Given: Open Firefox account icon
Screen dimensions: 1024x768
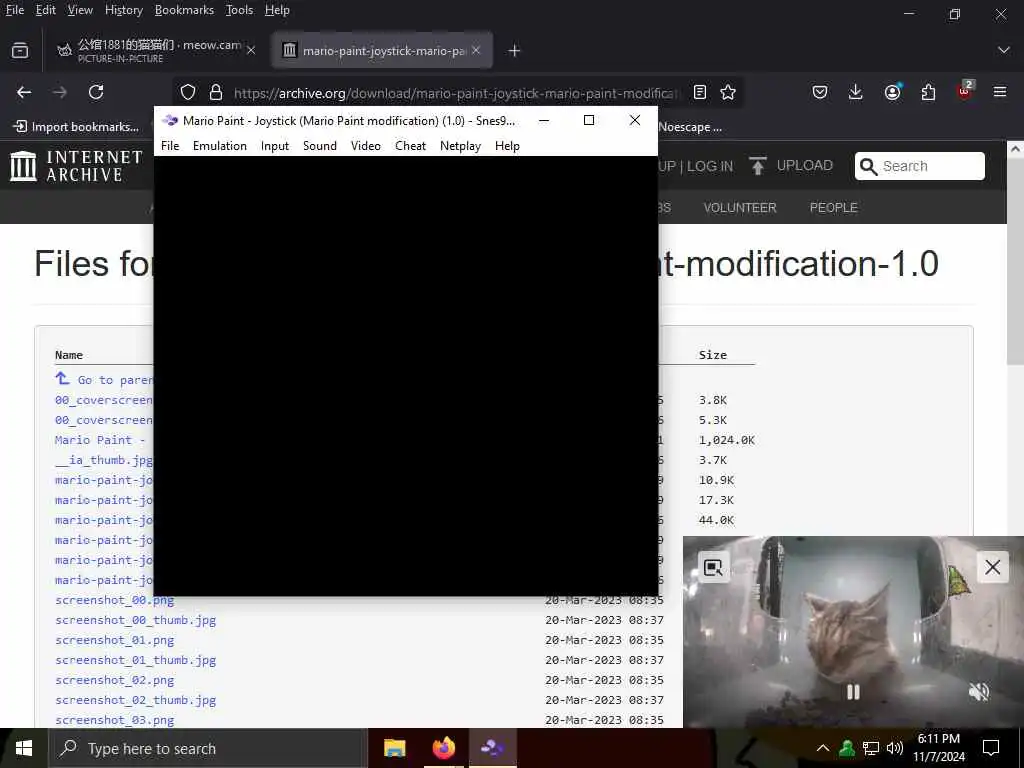Looking at the screenshot, I should tap(892, 92).
